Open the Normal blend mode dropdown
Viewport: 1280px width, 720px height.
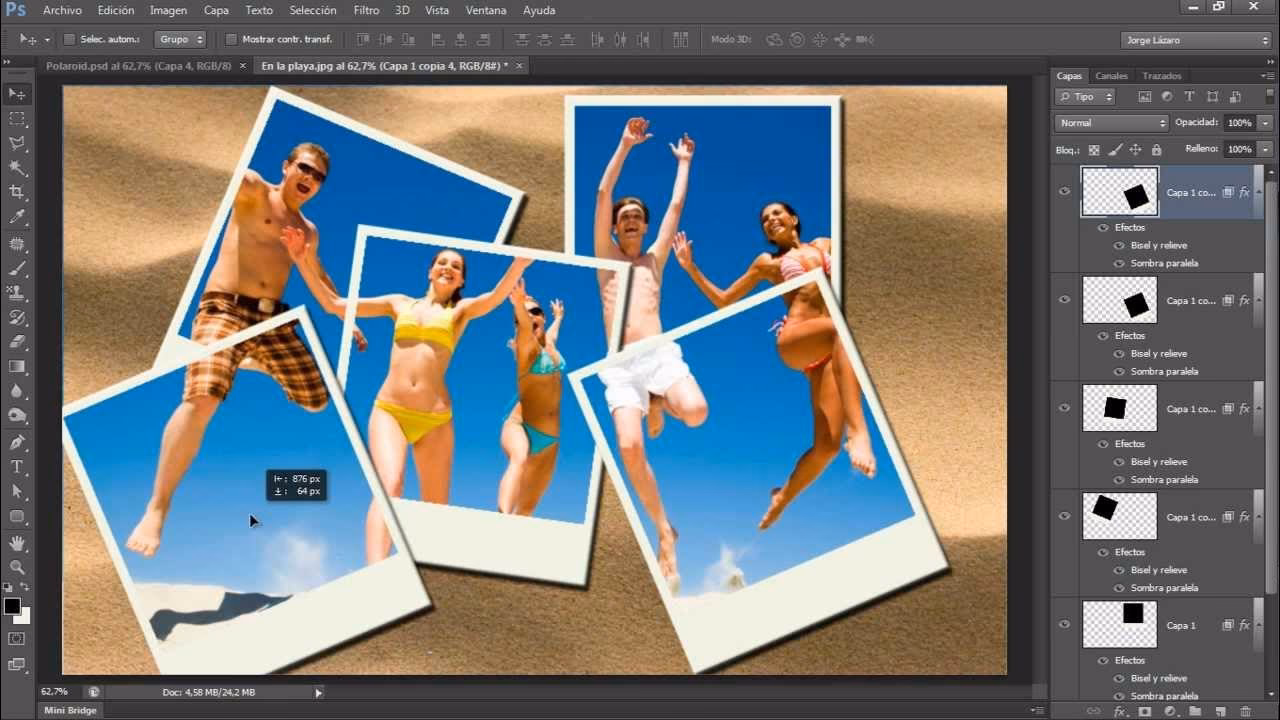(x=1110, y=122)
